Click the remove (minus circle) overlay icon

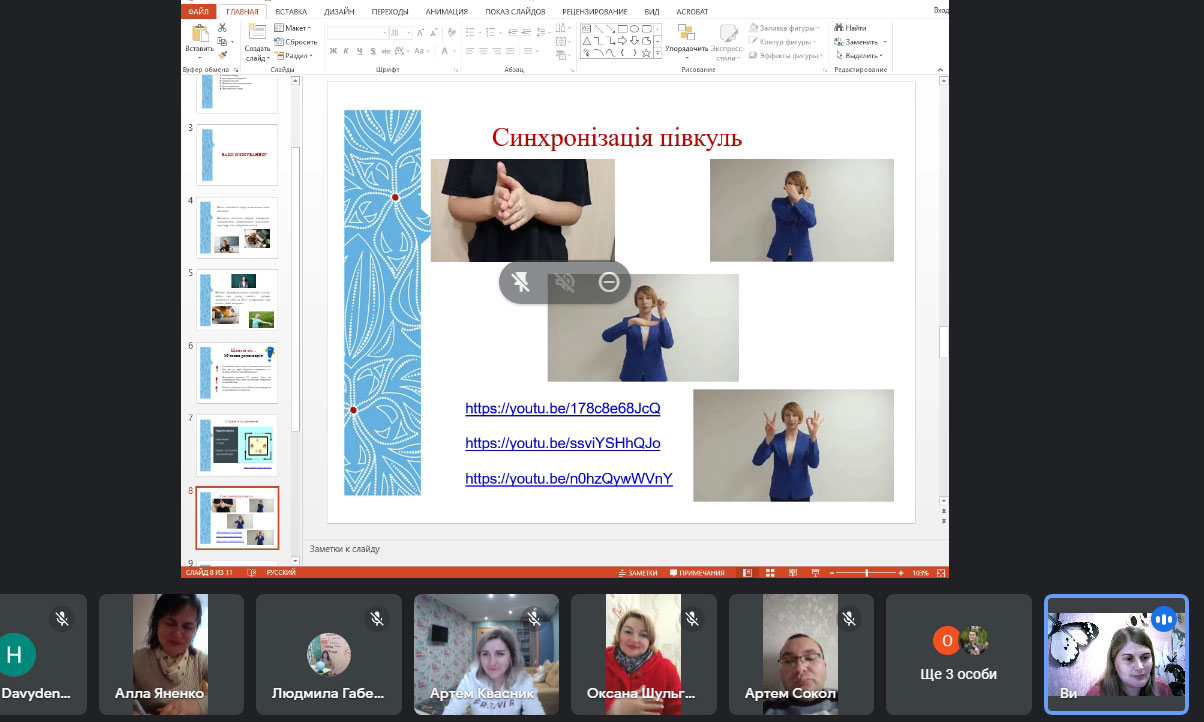[x=609, y=282]
